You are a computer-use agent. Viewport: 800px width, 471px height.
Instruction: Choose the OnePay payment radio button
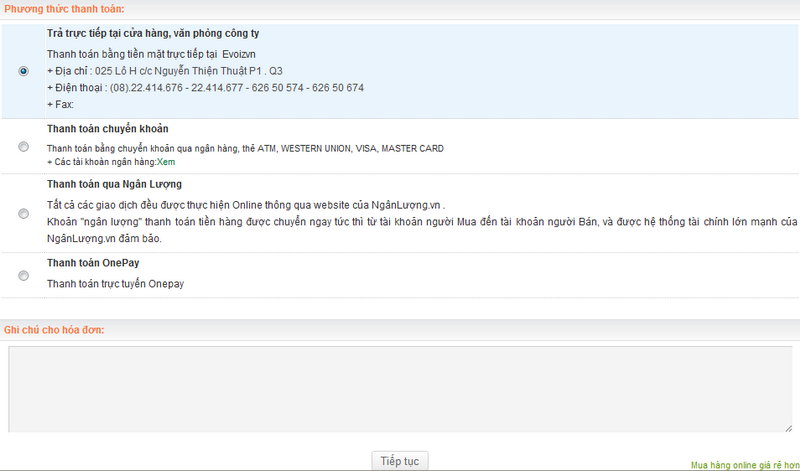(23, 276)
